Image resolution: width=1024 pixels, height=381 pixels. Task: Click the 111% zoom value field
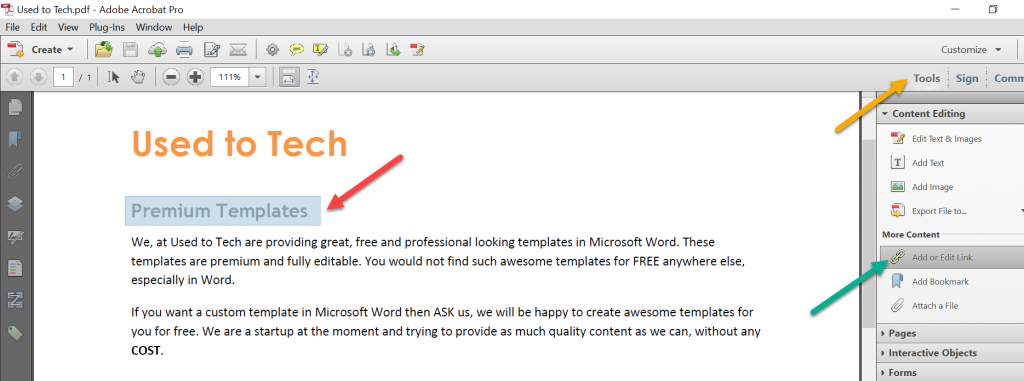(229, 77)
